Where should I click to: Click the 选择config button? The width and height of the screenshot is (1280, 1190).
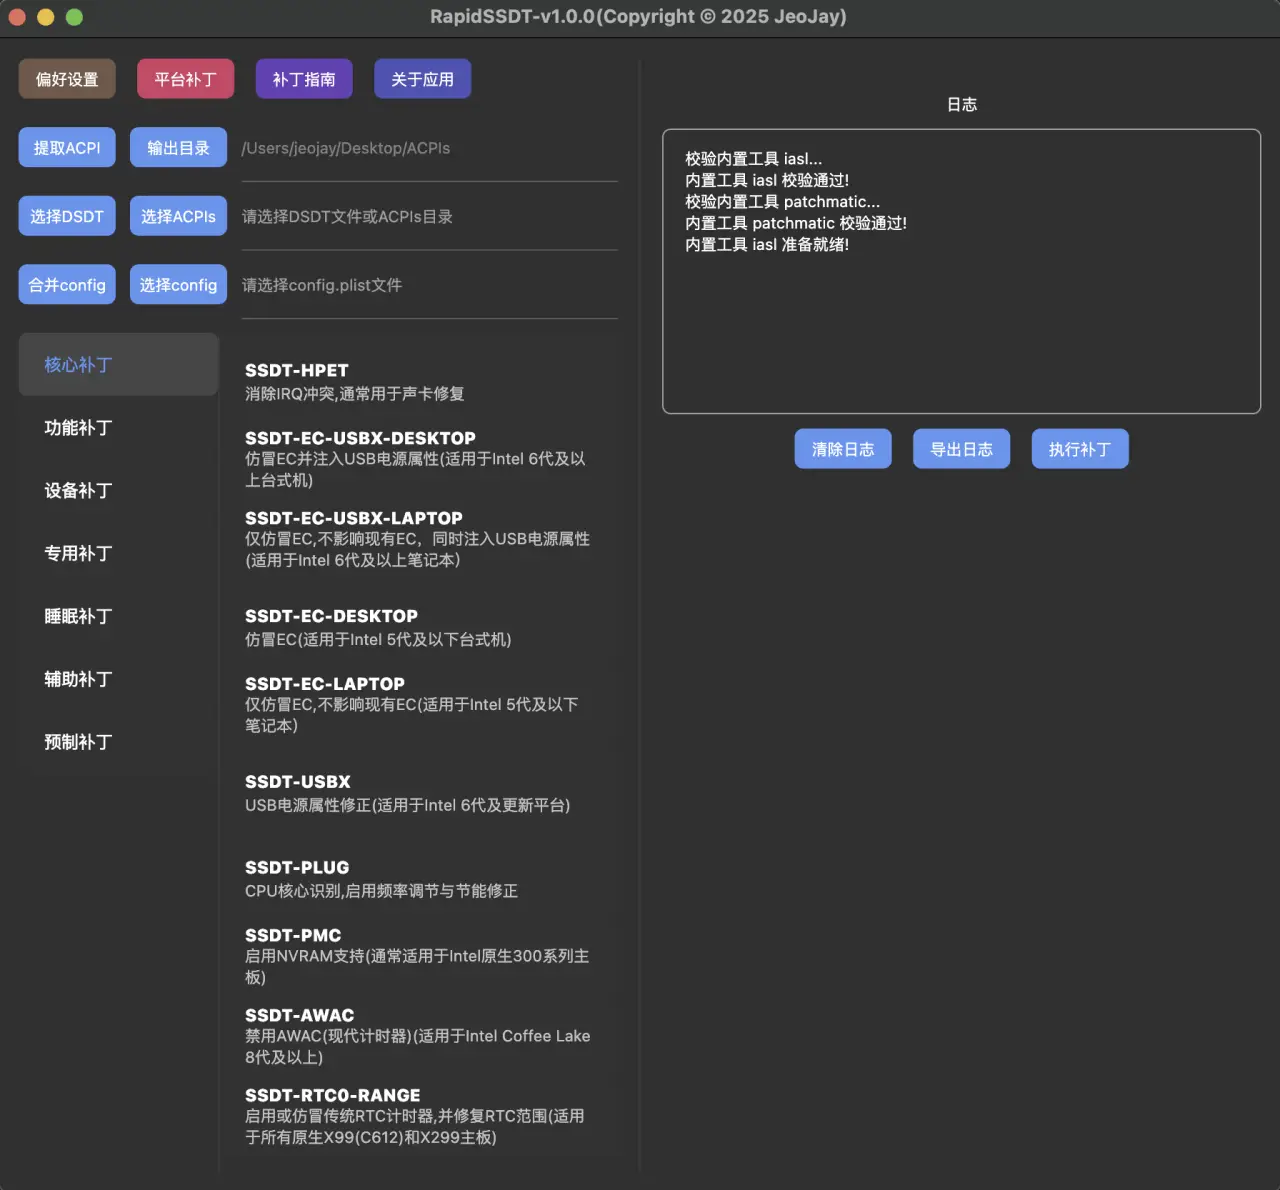click(178, 285)
